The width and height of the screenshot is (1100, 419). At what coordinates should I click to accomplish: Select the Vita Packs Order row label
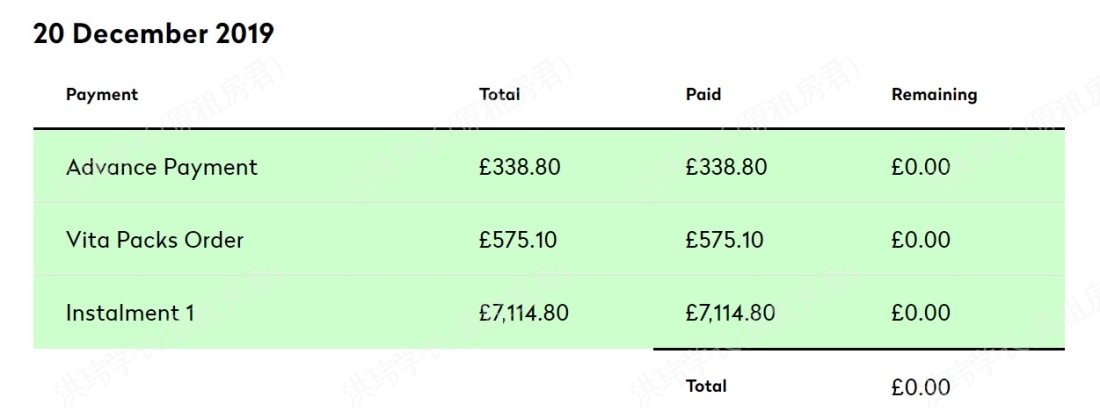154,240
